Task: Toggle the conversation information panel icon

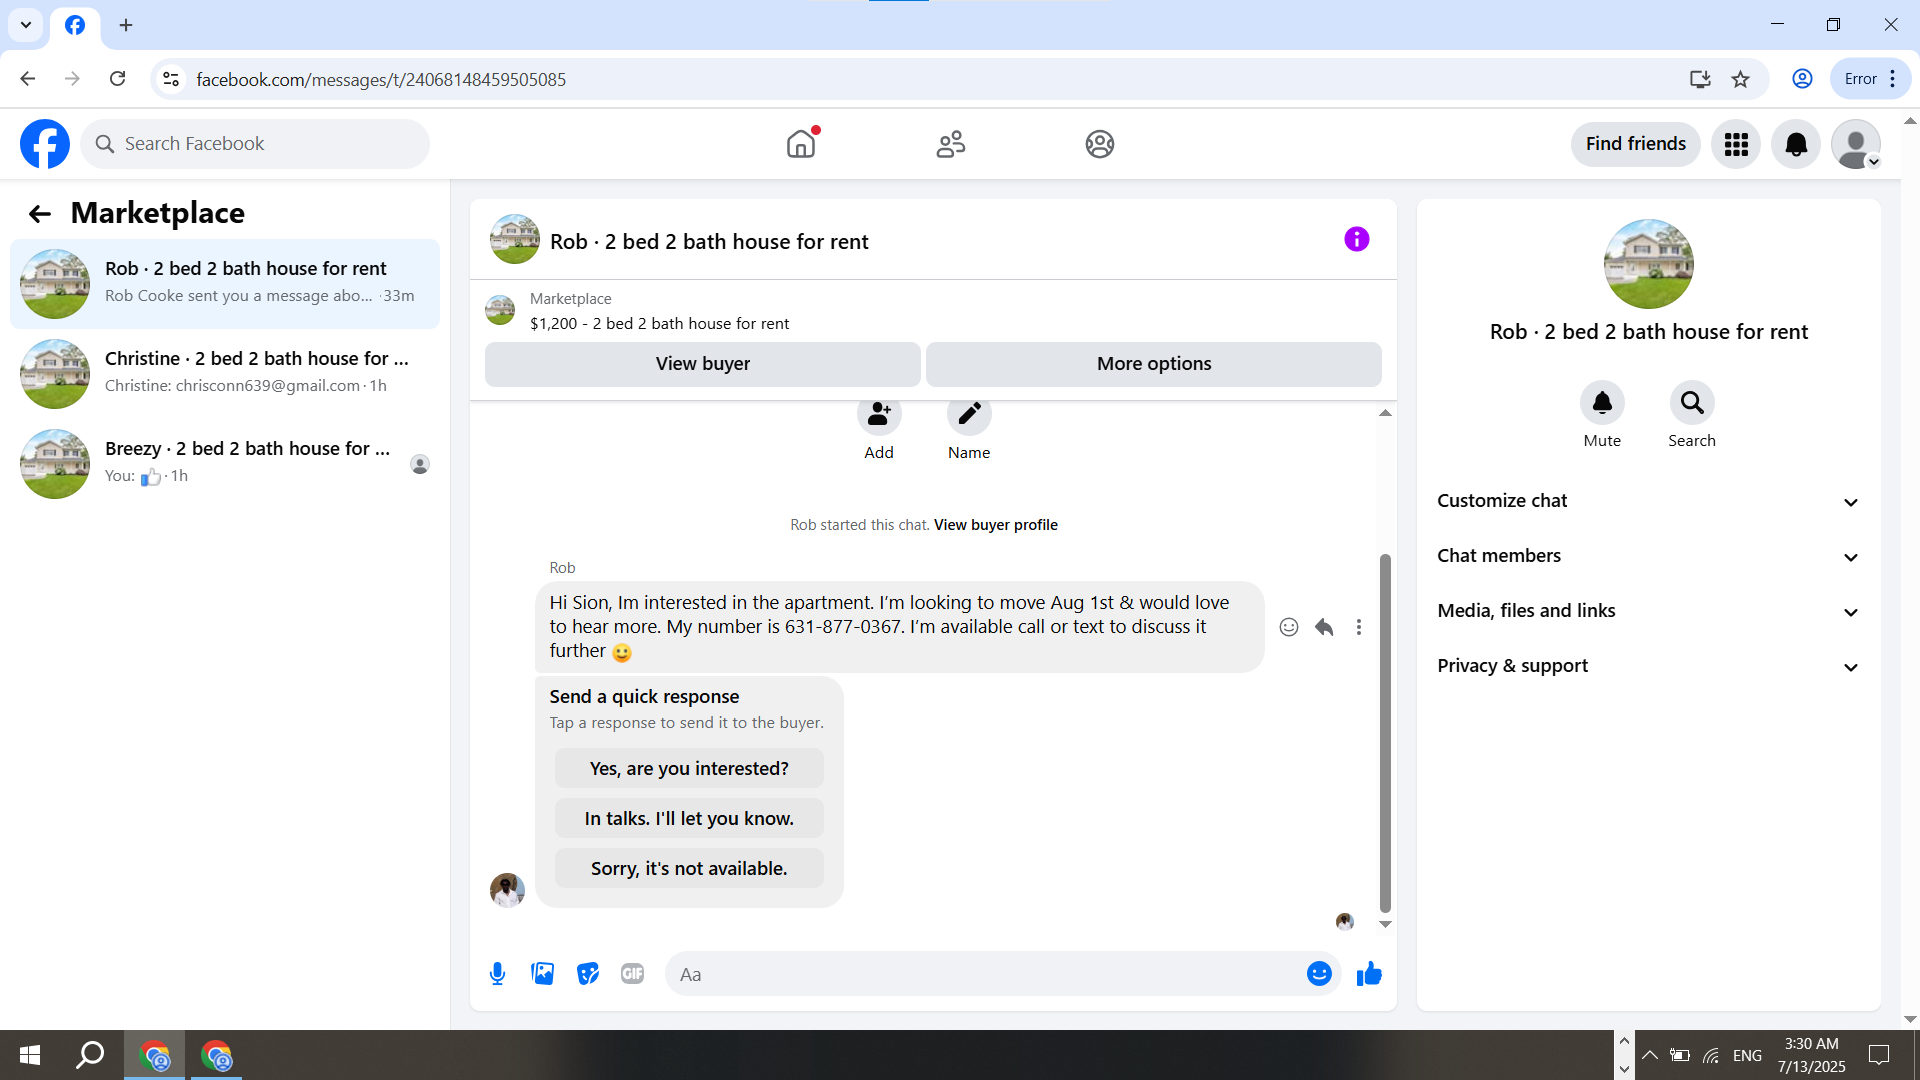Action: coord(1356,240)
